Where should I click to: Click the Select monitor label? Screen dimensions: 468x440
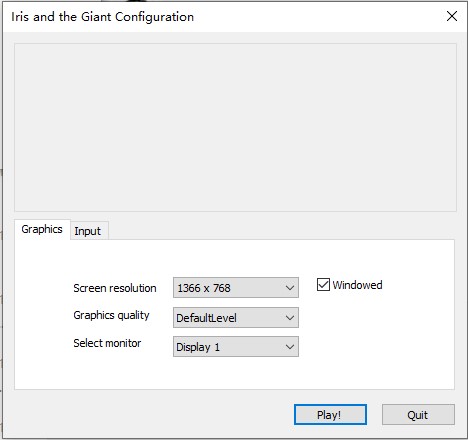tap(107, 343)
